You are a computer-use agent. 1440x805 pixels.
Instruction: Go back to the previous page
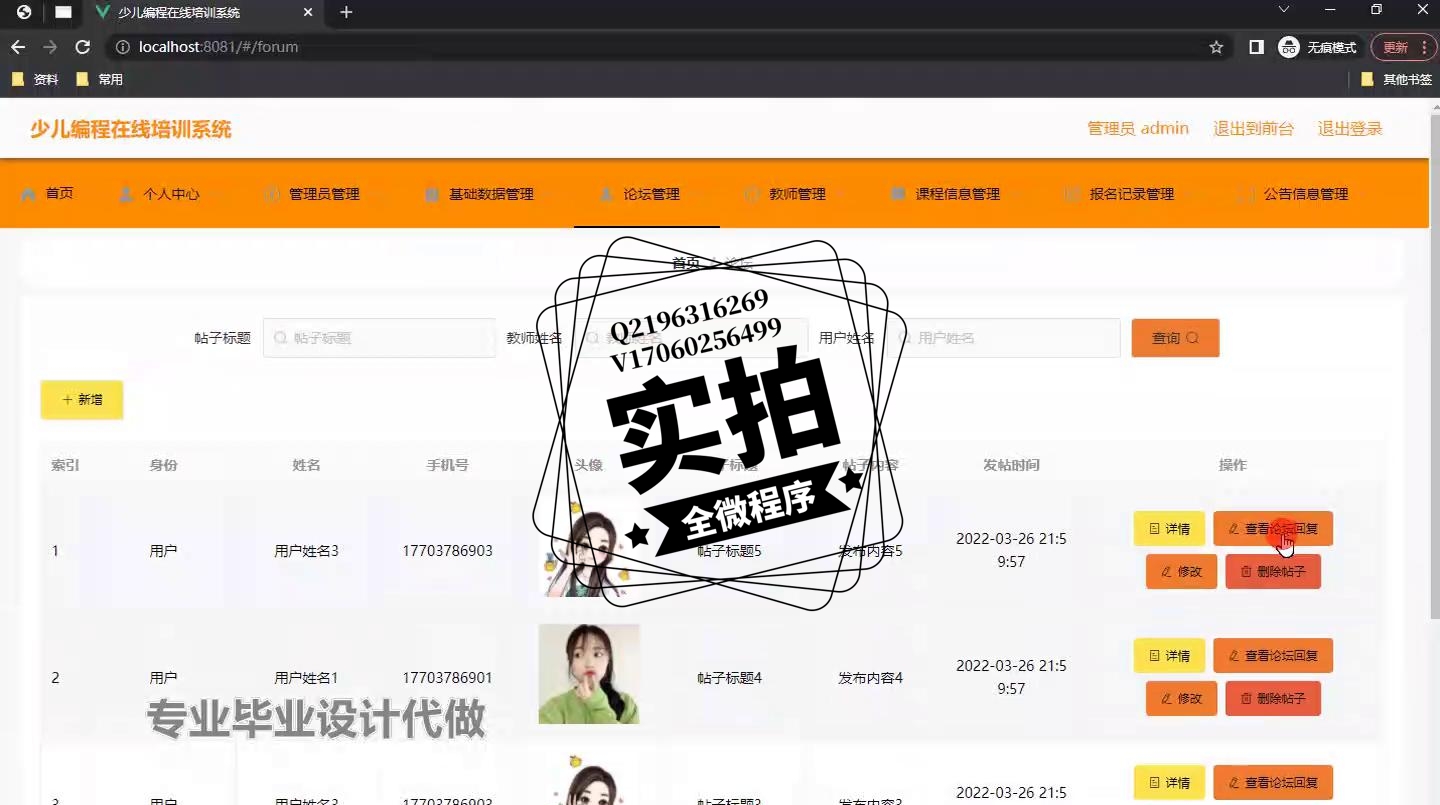point(18,47)
